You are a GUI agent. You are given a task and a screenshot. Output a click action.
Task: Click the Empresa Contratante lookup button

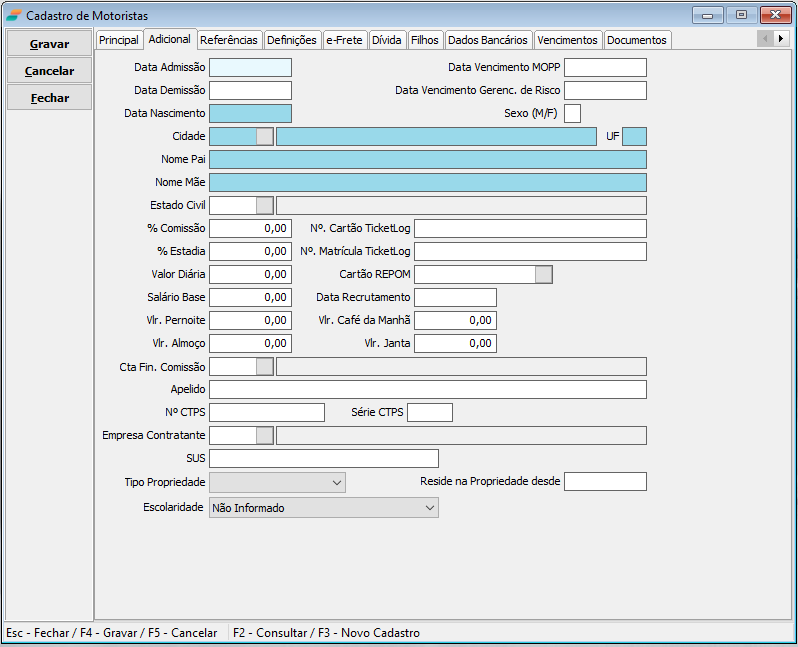click(264, 436)
